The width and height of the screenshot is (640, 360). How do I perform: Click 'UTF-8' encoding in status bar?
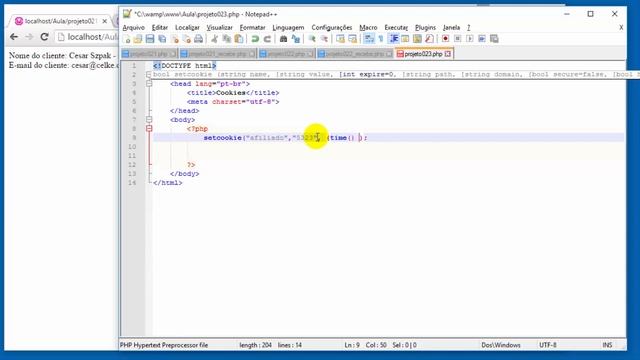point(548,345)
